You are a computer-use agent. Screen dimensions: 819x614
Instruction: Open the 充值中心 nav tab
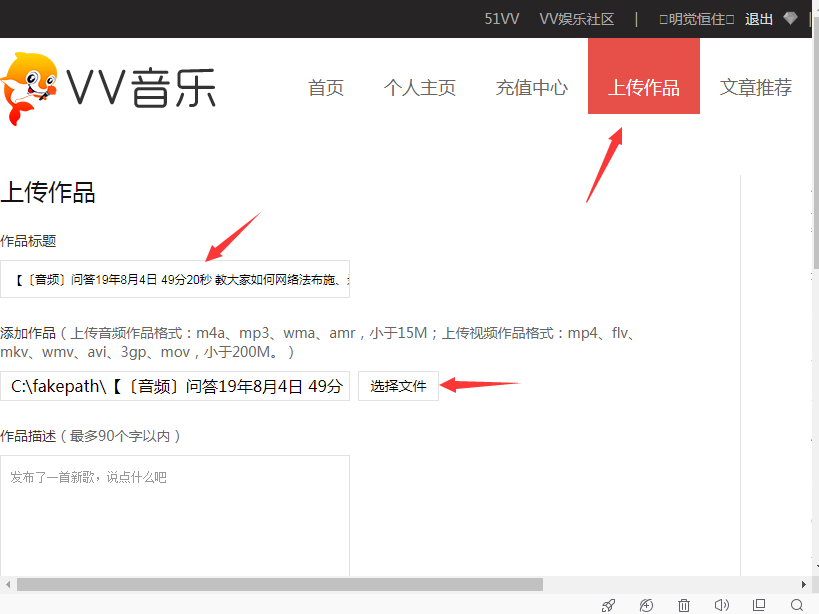(532, 87)
